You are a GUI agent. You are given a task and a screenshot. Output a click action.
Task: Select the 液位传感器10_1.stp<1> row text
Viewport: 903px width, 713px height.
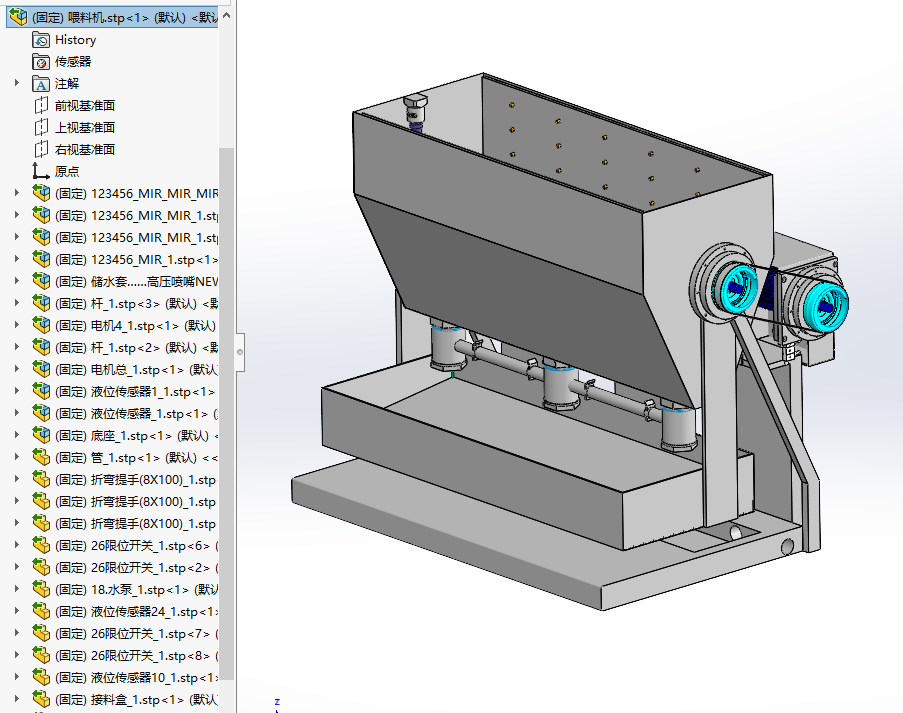coord(136,677)
